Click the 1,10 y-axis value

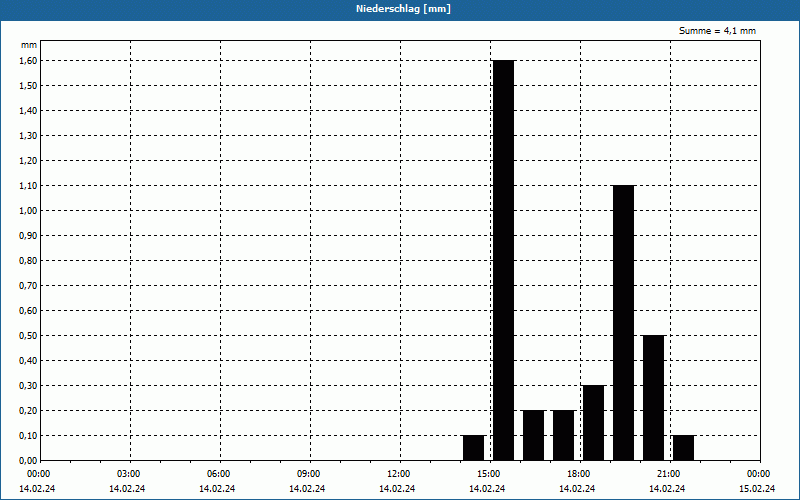click(28, 185)
